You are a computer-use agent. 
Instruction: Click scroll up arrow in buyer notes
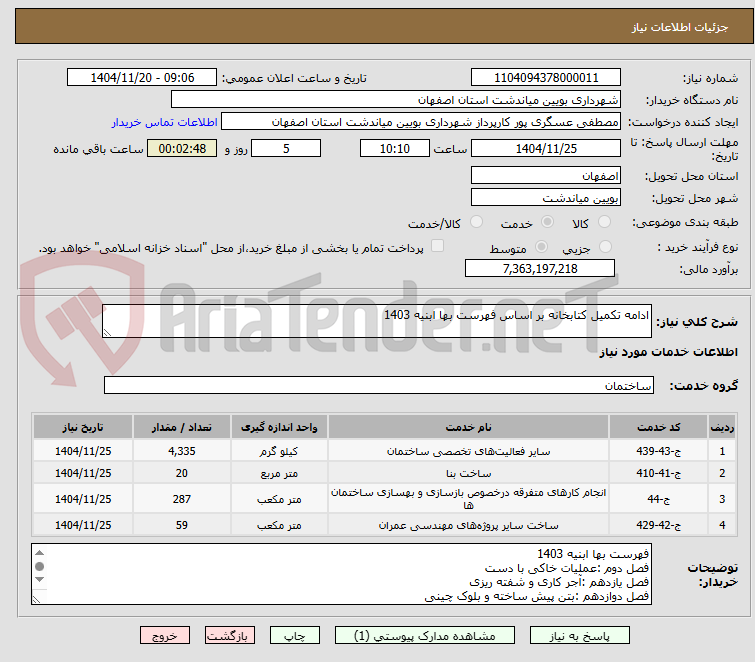(x=39, y=553)
